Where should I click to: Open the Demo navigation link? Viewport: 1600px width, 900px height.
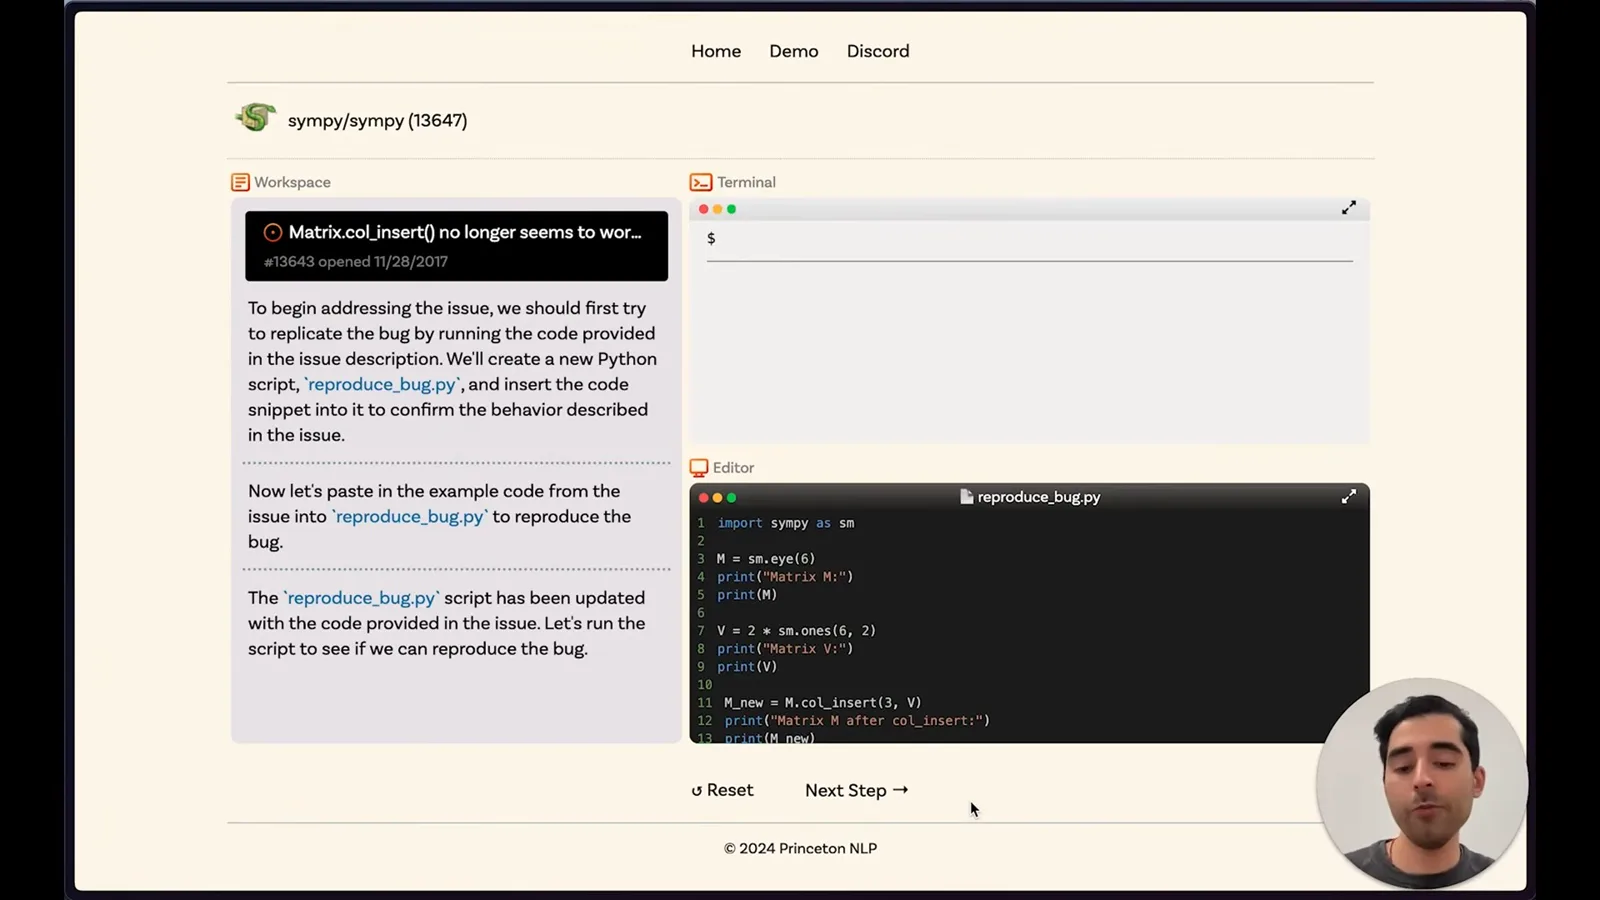pos(794,51)
